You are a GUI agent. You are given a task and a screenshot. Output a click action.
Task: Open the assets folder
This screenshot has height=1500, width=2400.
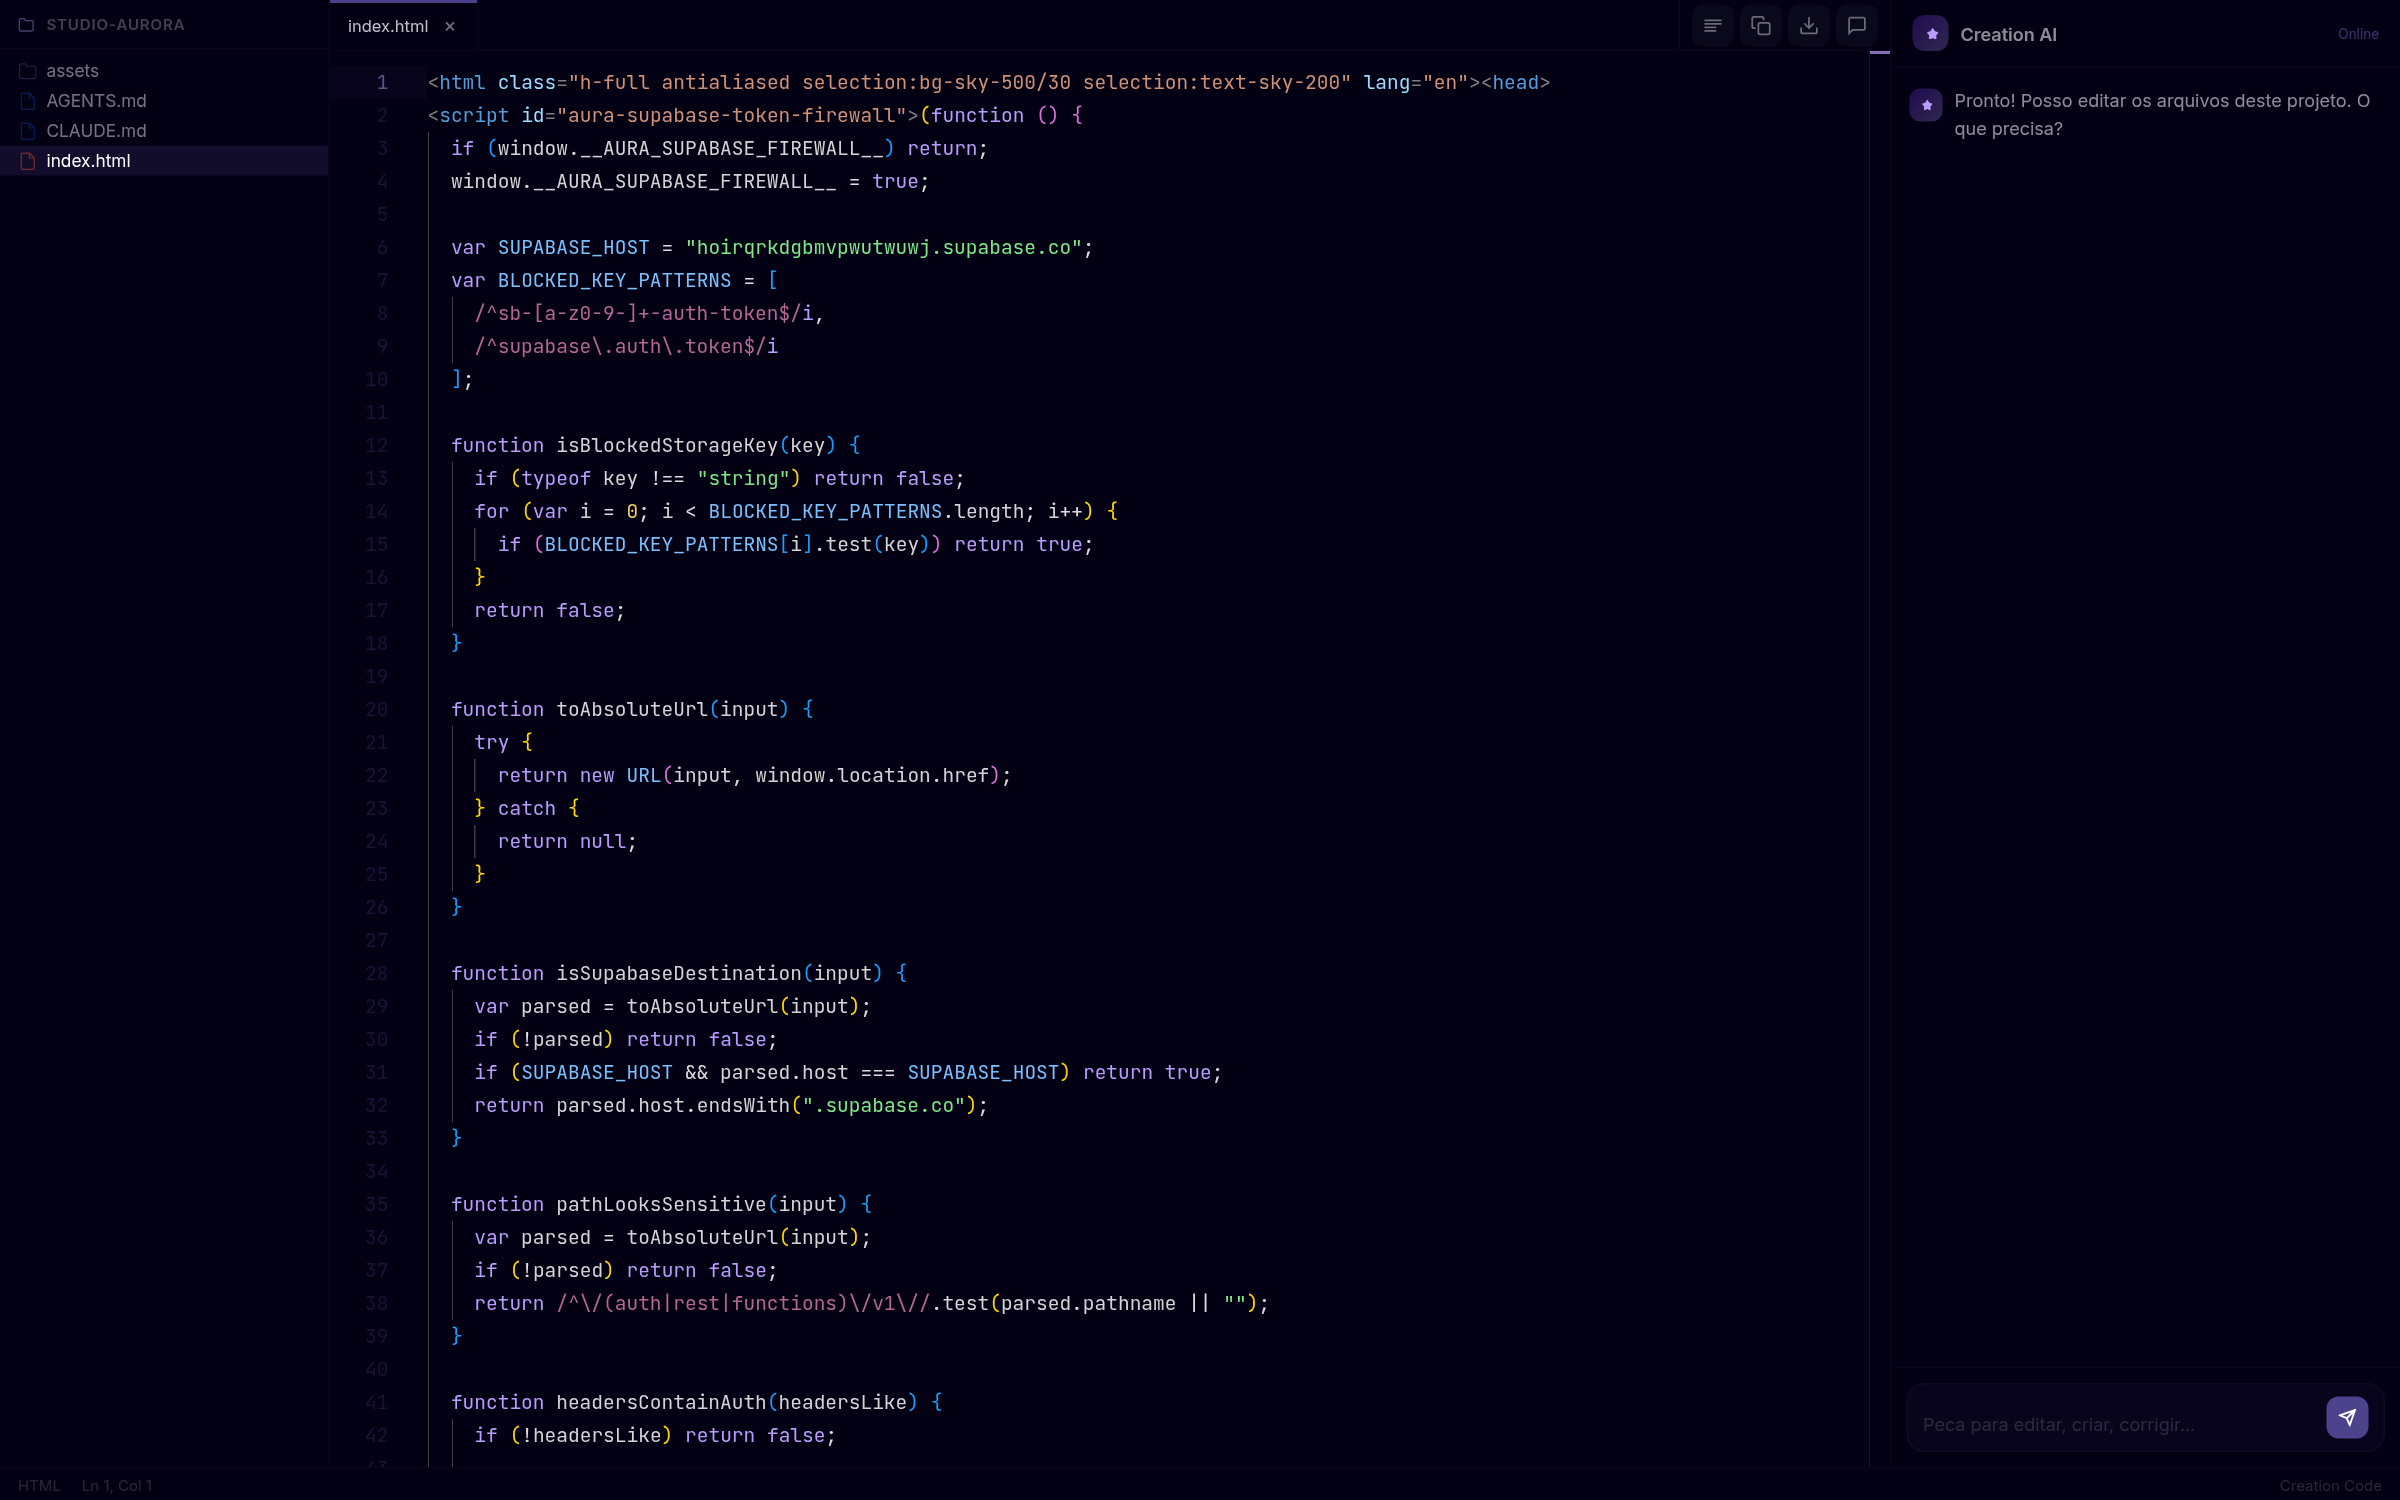click(164, 71)
